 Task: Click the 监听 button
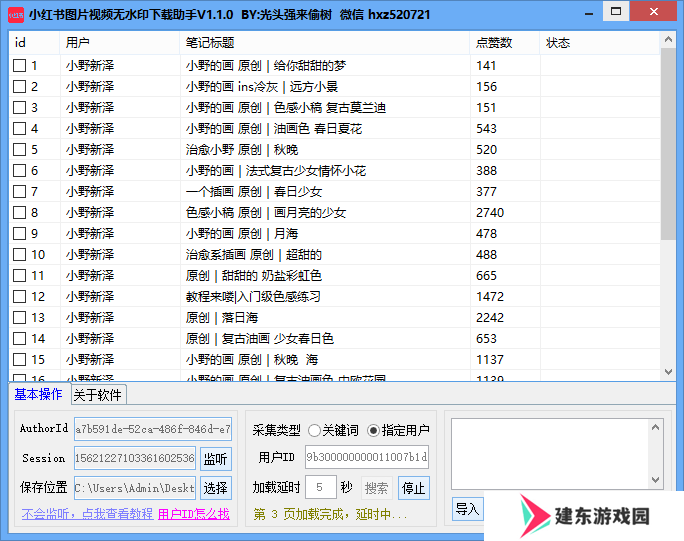[215, 459]
